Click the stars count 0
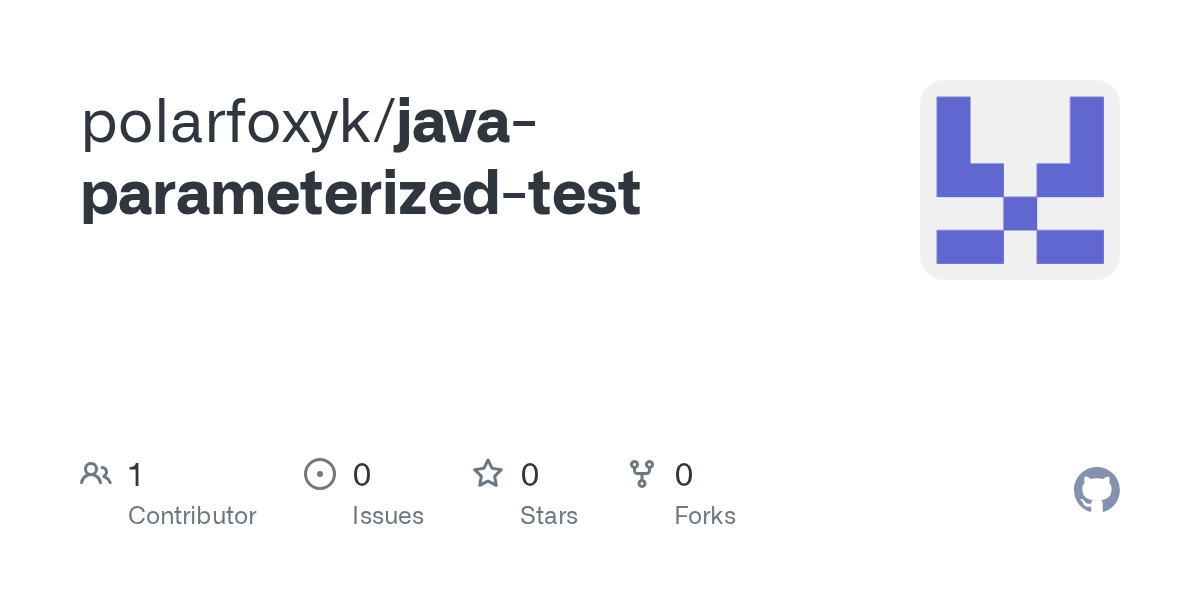Viewport: 1200px width, 600px height. (530, 475)
